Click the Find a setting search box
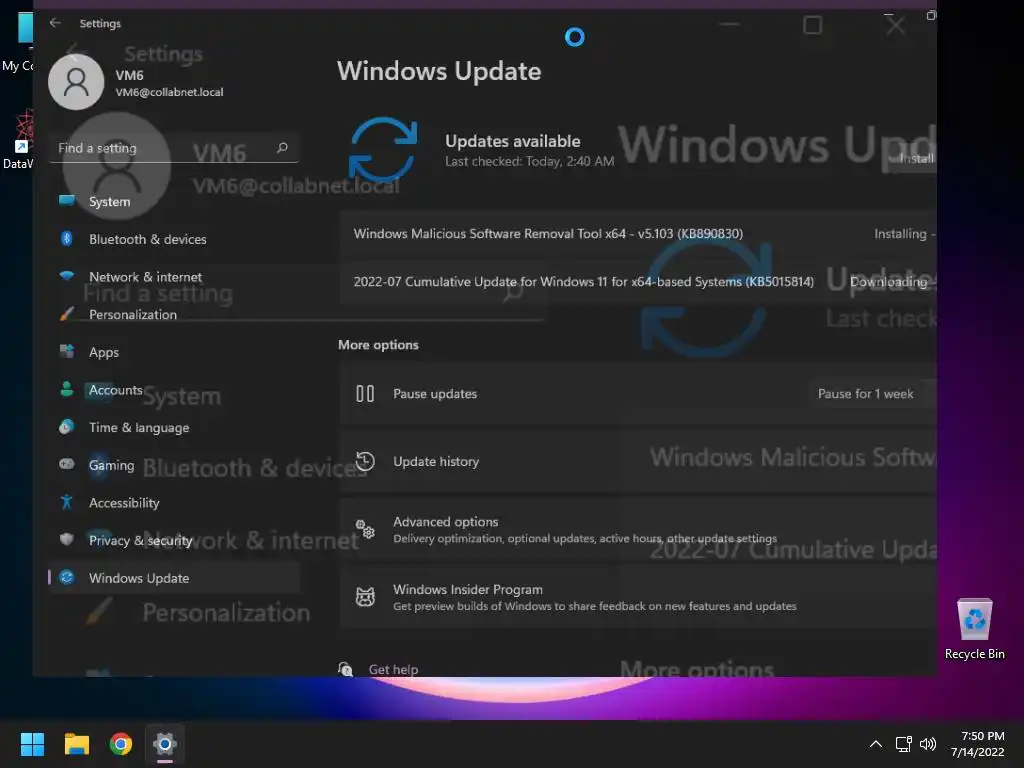 174,148
